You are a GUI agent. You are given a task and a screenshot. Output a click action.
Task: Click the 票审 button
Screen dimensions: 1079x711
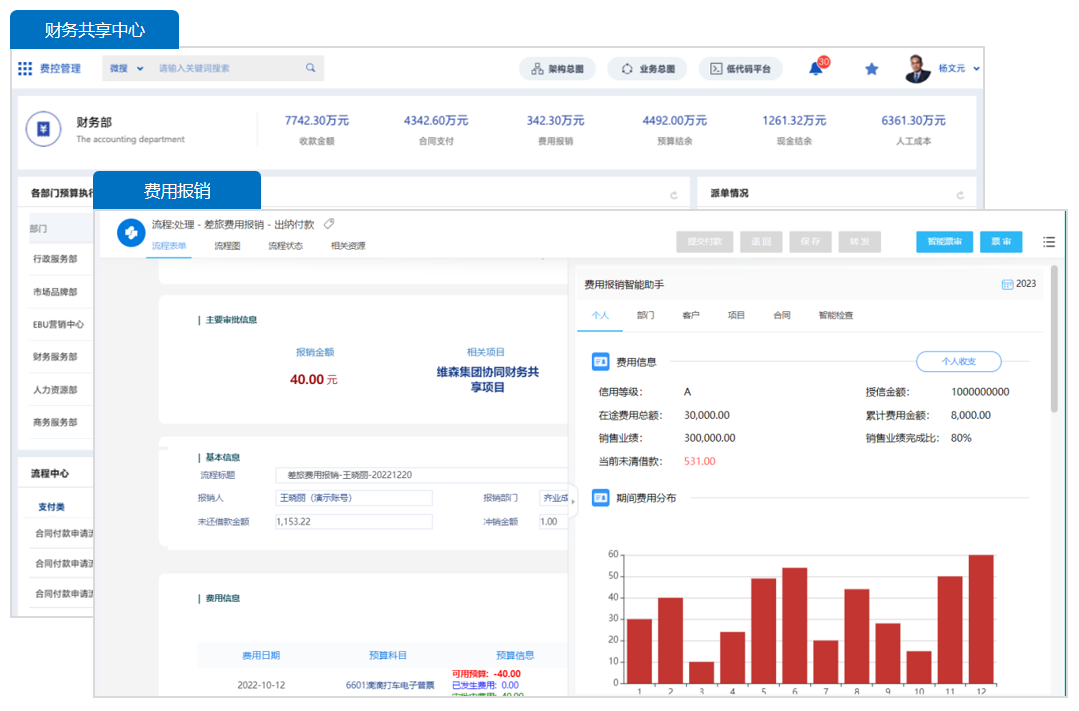coord(1001,242)
